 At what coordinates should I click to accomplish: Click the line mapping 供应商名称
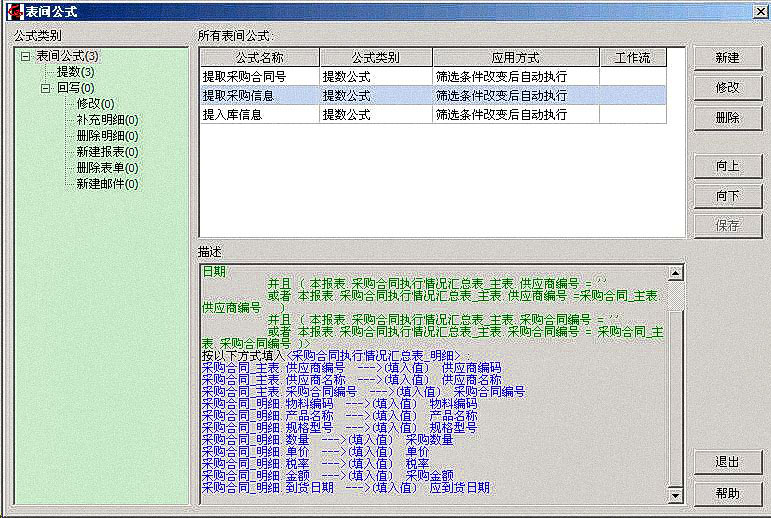point(352,379)
